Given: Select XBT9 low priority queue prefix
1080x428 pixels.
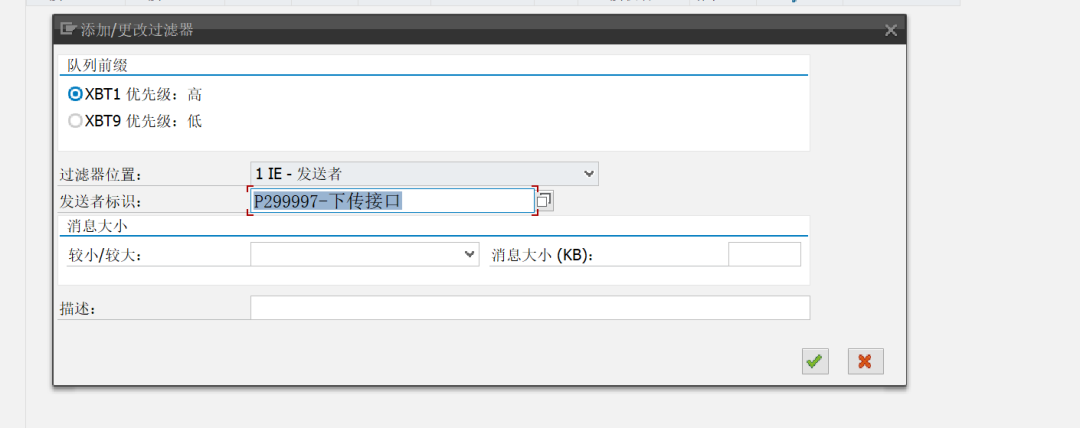Looking at the screenshot, I should point(75,121).
